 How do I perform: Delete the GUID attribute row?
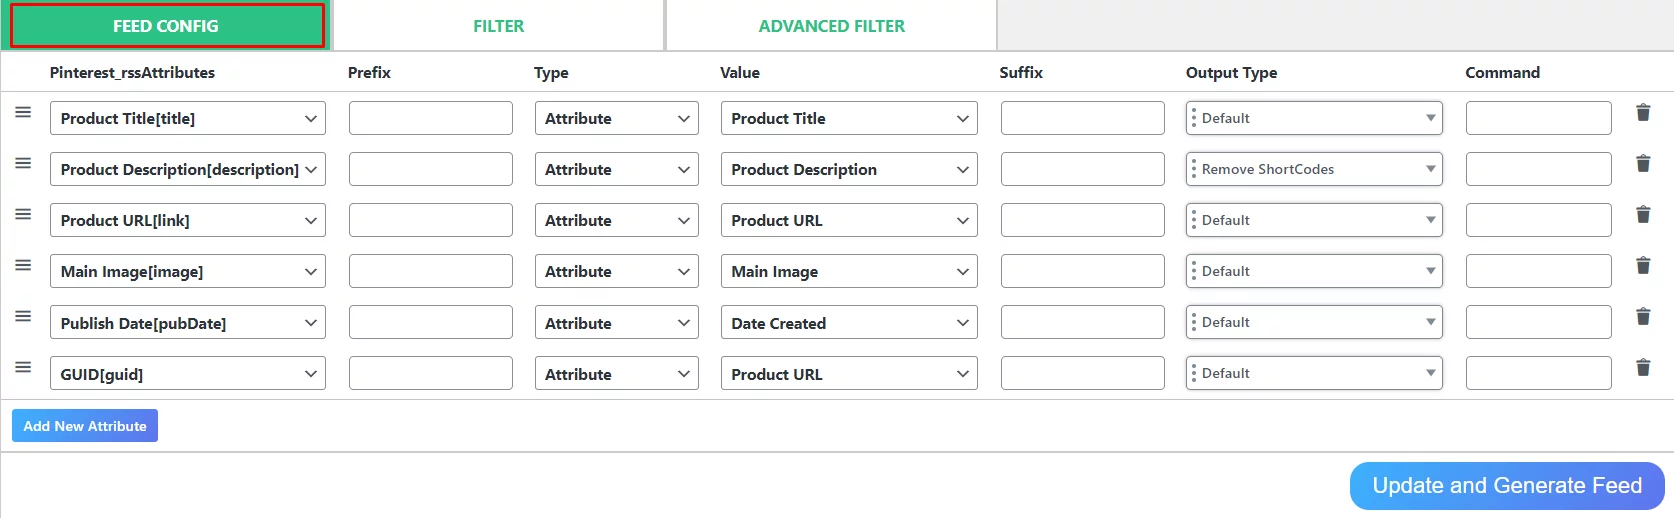point(1642,368)
